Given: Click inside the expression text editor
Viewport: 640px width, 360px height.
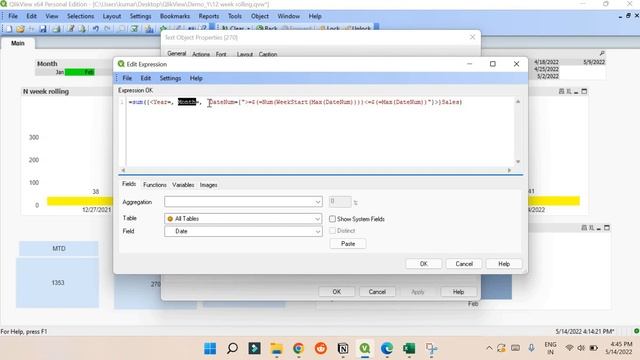Looking at the screenshot, I should tap(320, 131).
